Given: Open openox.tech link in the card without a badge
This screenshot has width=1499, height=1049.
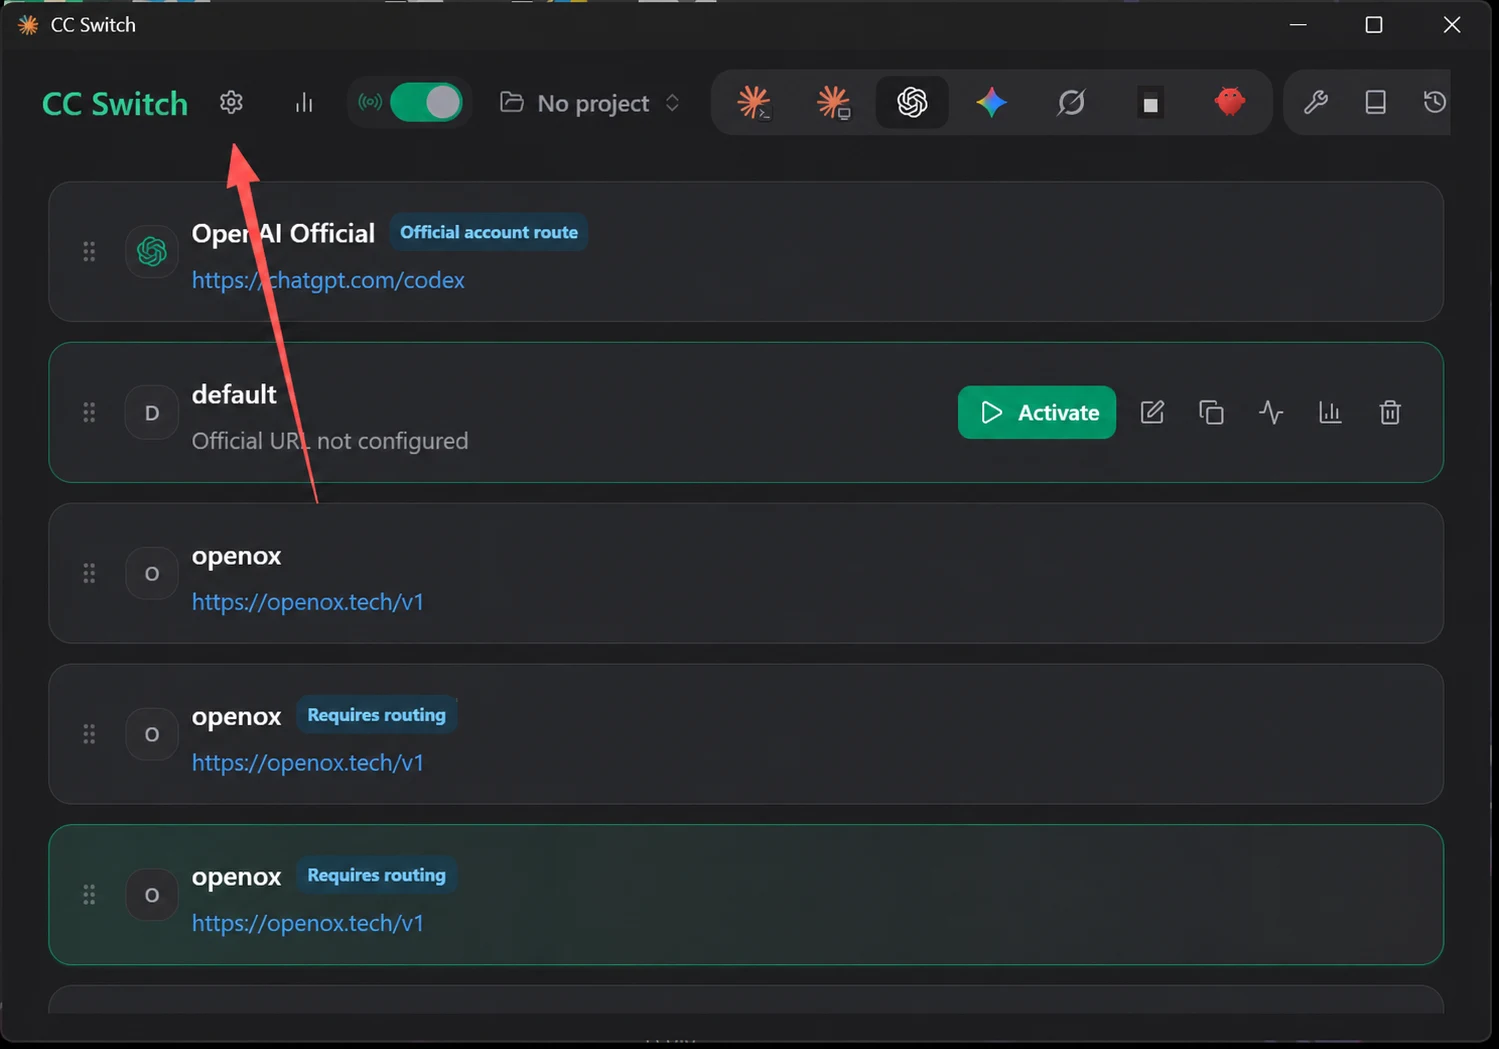Looking at the screenshot, I should [x=308, y=602].
